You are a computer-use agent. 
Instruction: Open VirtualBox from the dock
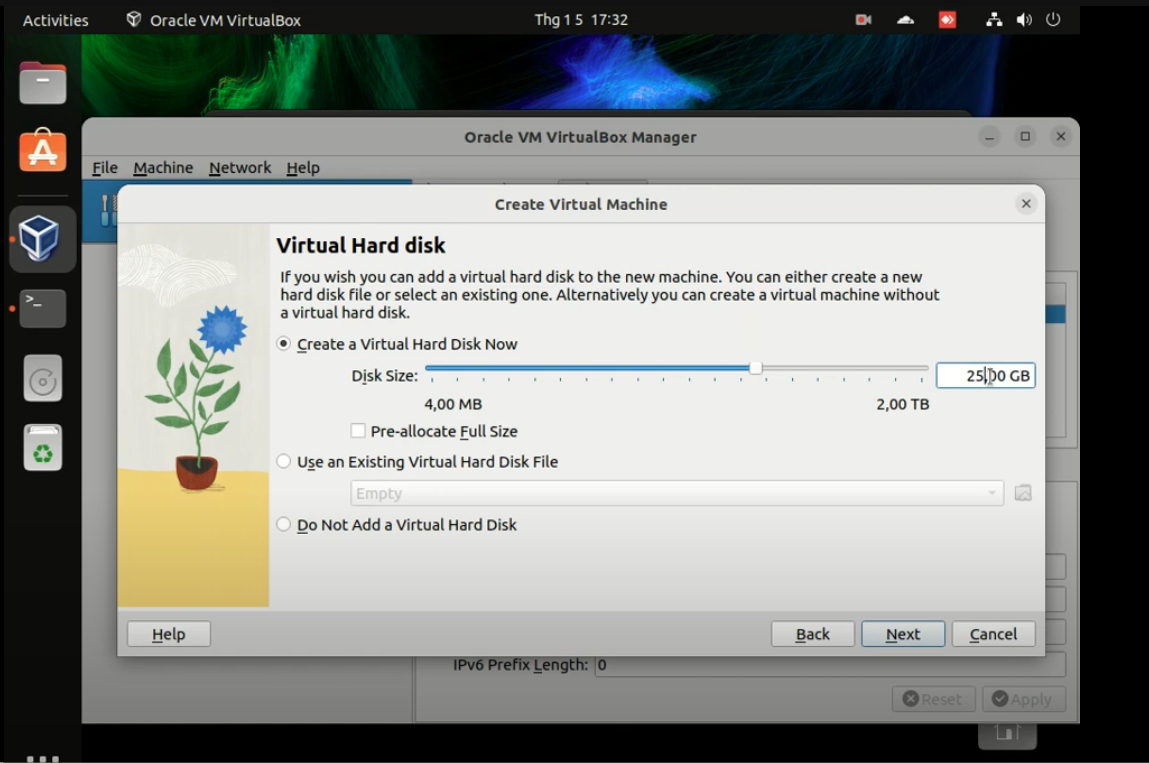pyautogui.click(x=42, y=240)
